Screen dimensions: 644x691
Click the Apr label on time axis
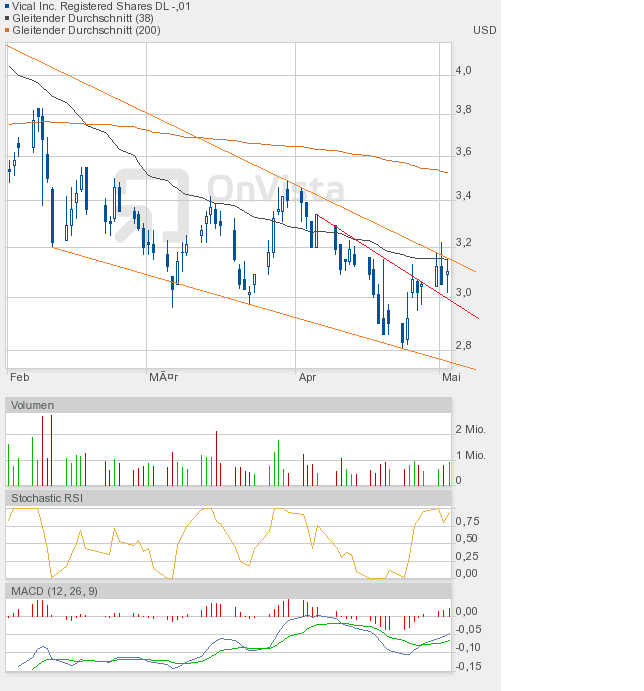(307, 379)
